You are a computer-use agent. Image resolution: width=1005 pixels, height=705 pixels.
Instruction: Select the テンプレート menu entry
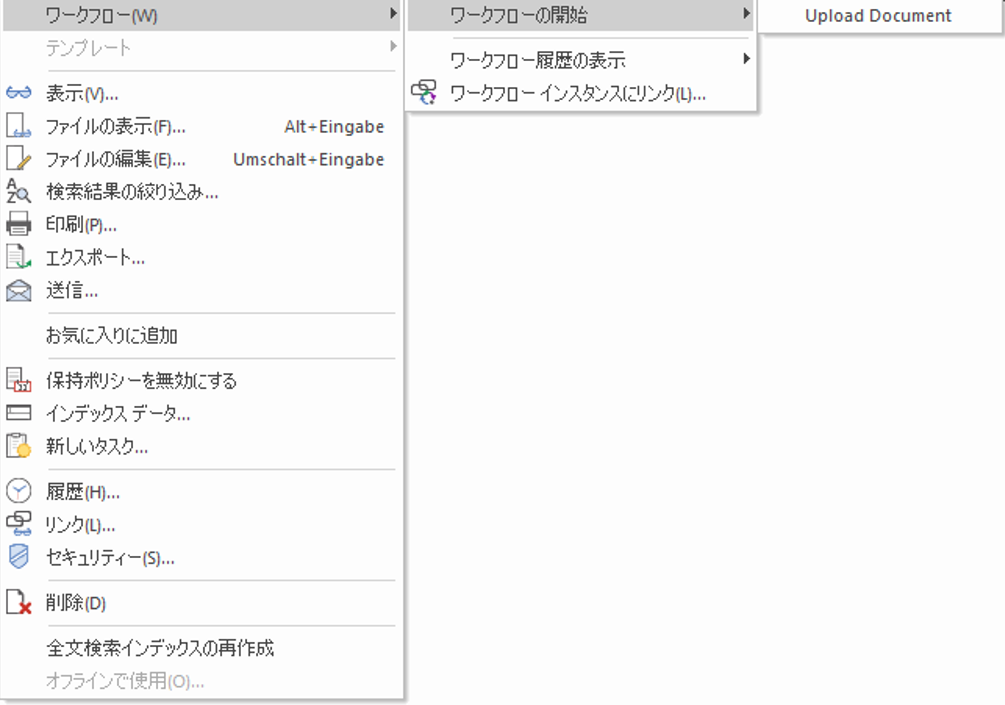tap(202, 47)
